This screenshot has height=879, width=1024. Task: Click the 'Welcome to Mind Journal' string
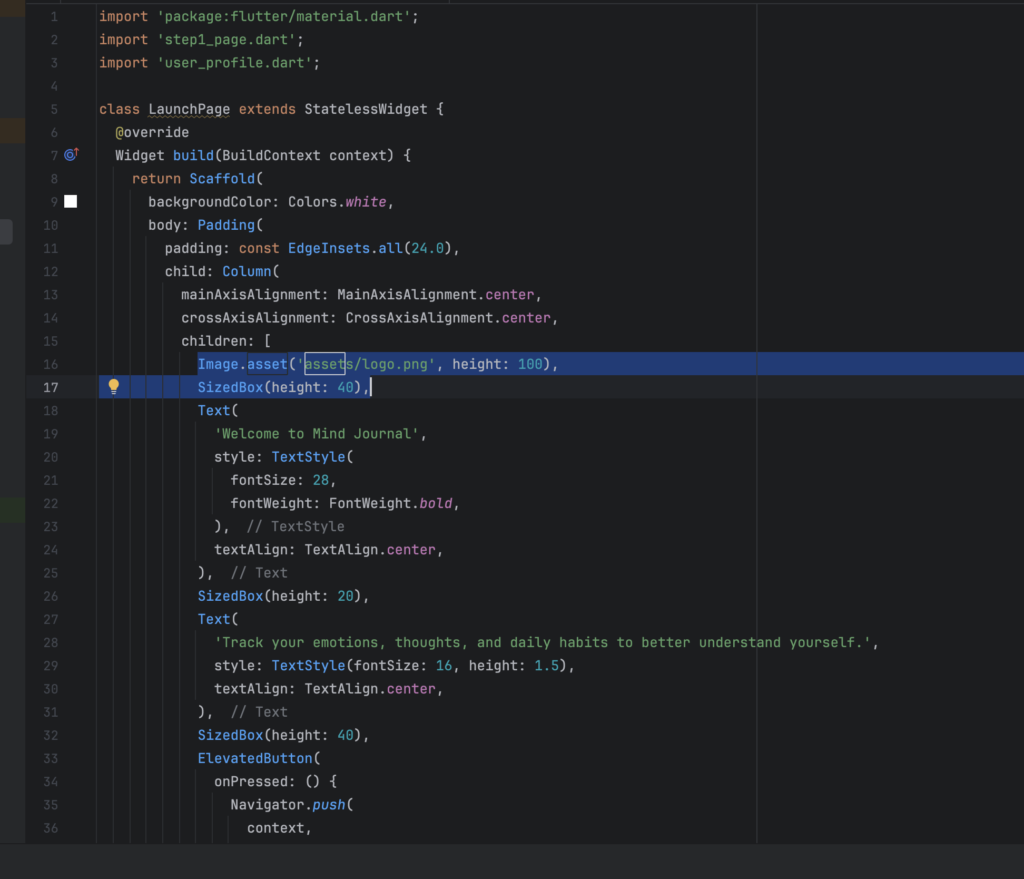click(316, 434)
